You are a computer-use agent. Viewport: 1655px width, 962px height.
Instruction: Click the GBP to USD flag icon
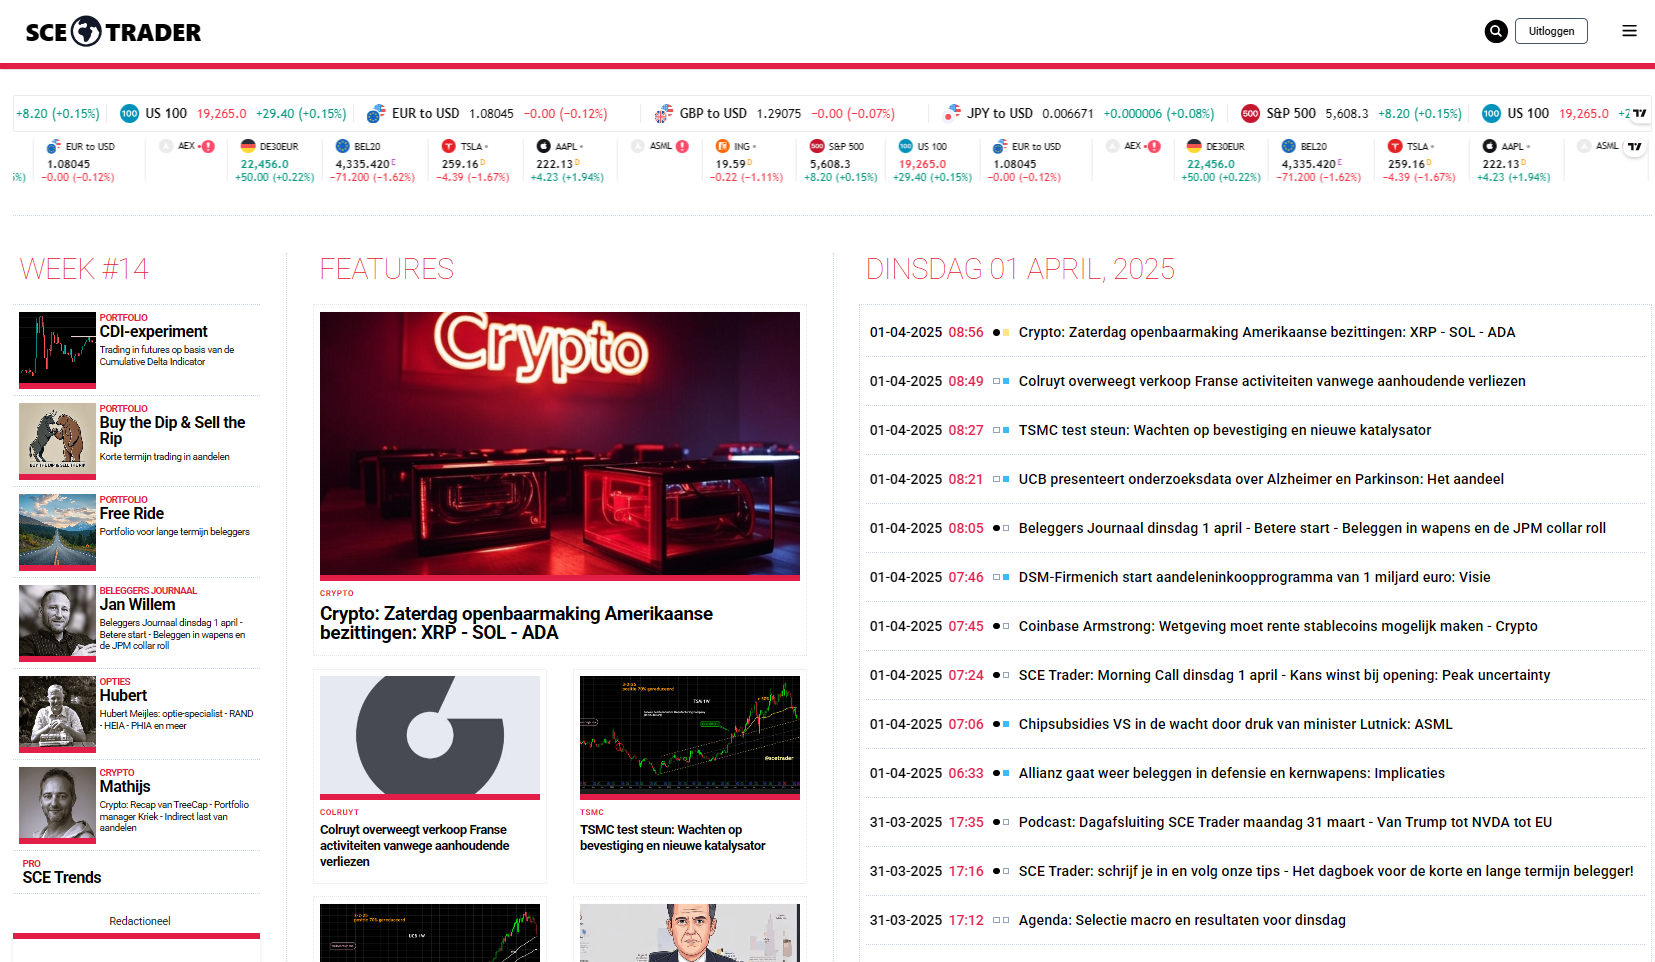(663, 114)
